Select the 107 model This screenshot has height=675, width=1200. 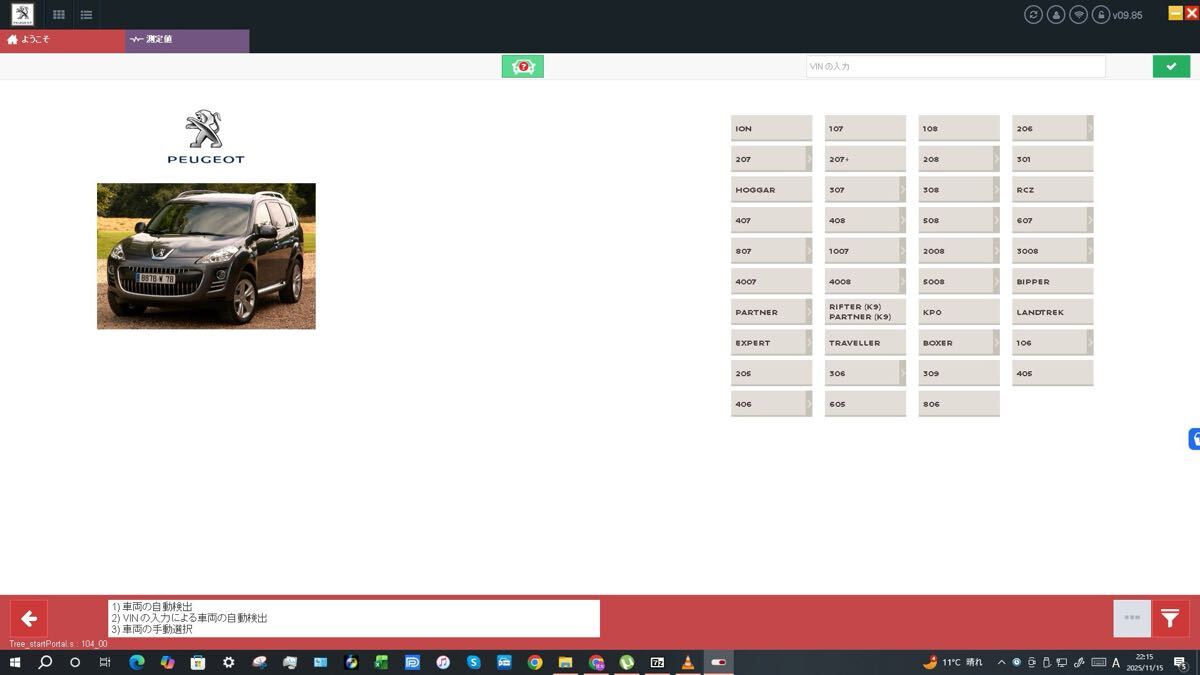[x=865, y=129]
